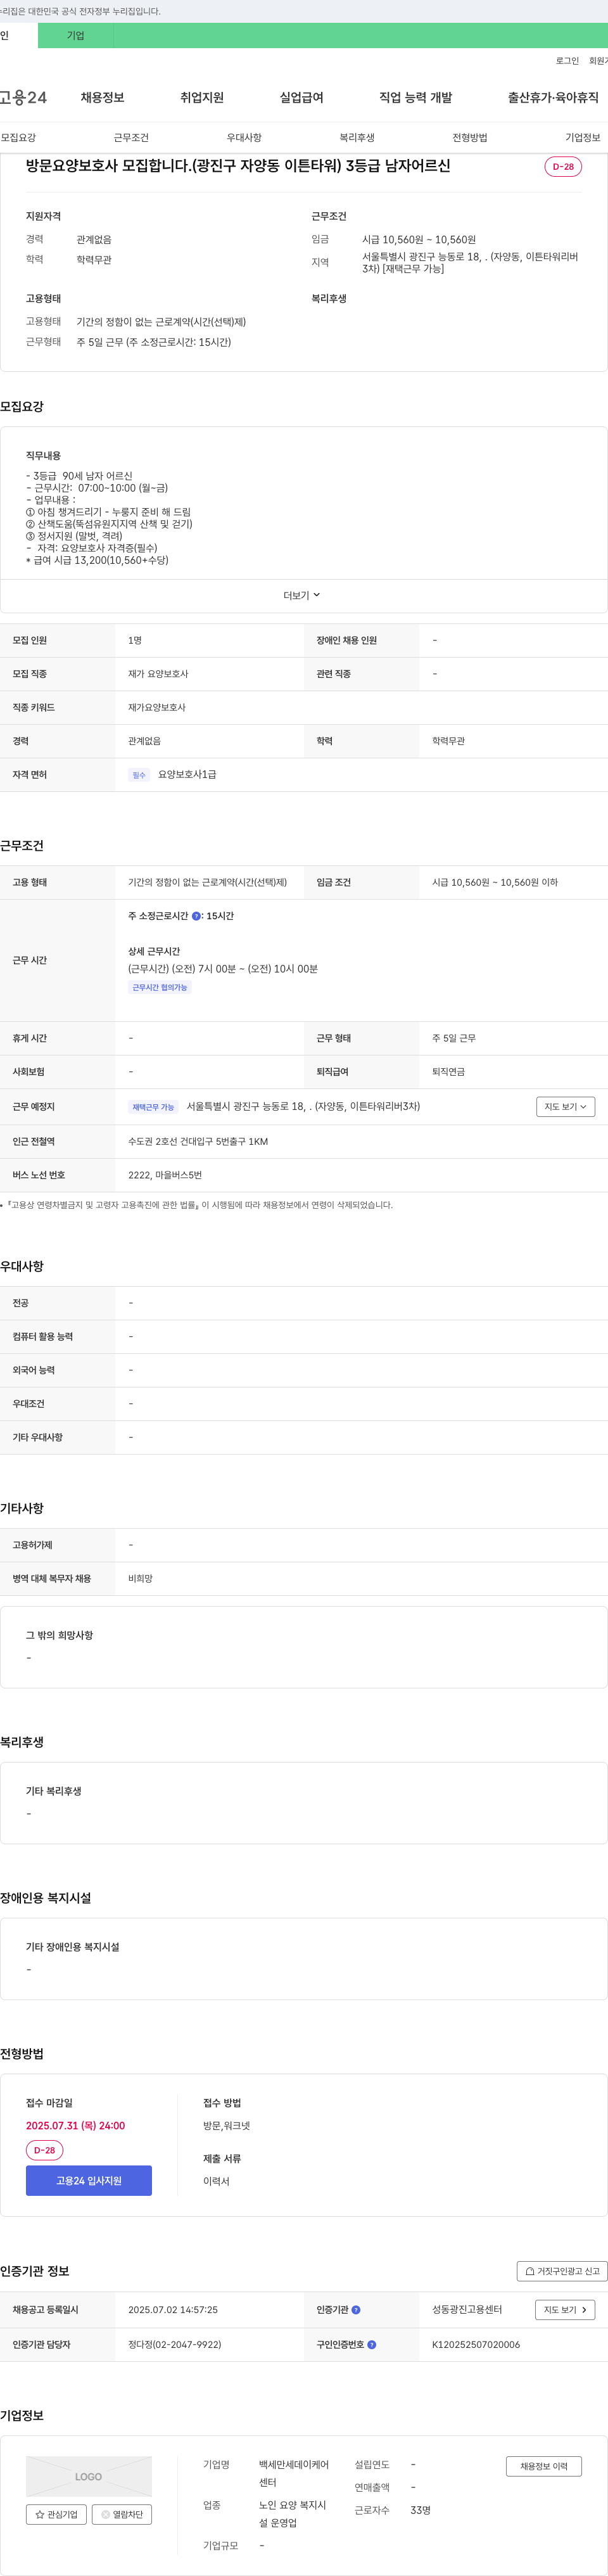The image size is (608, 2576).
Task: Click the 고용24 logo
Action: point(23,97)
